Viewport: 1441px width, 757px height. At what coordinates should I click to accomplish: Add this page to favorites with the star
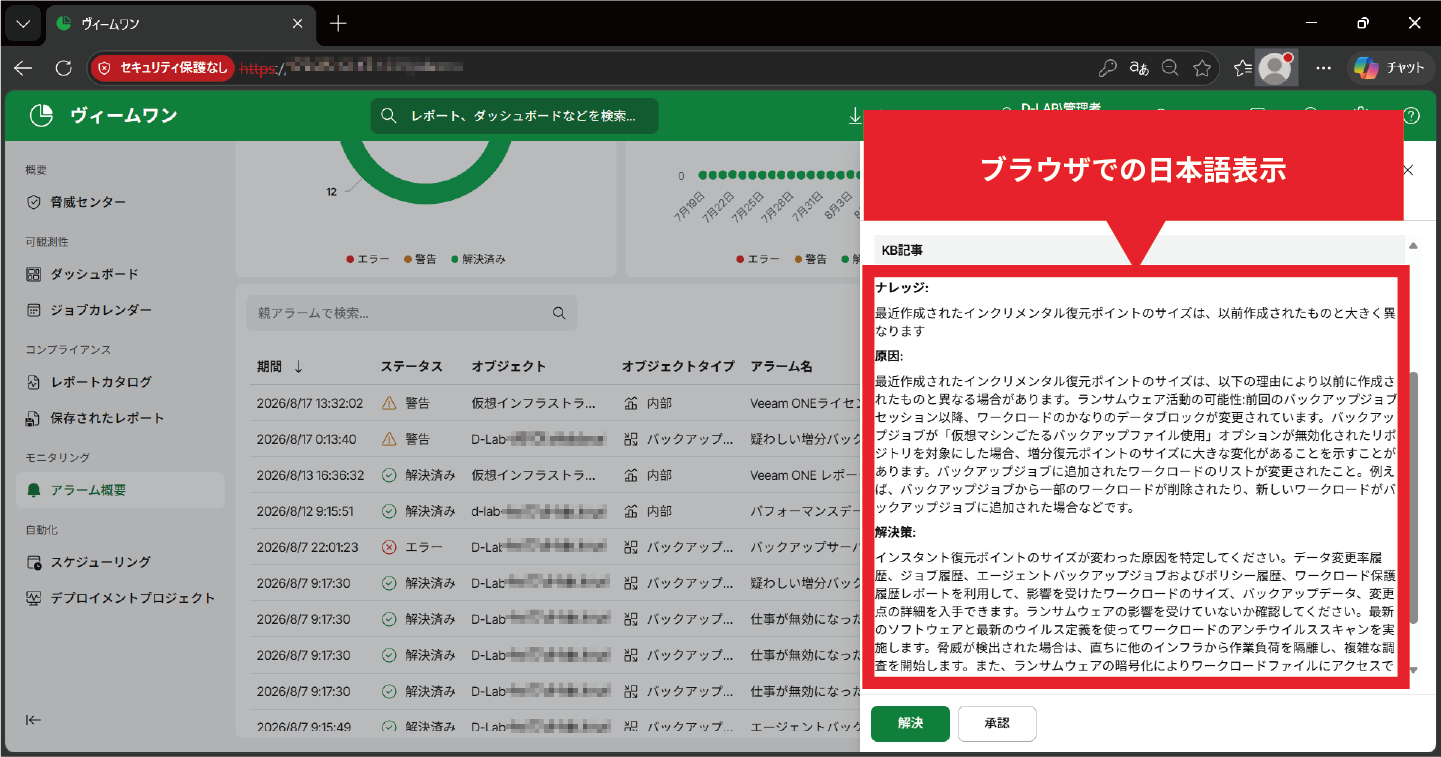(1202, 68)
